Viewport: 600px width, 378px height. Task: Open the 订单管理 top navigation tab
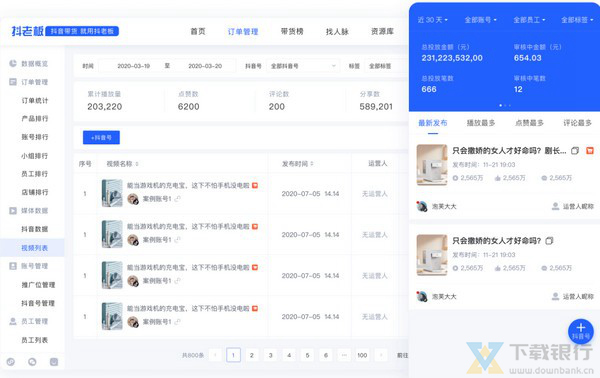pyautogui.click(x=243, y=31)
